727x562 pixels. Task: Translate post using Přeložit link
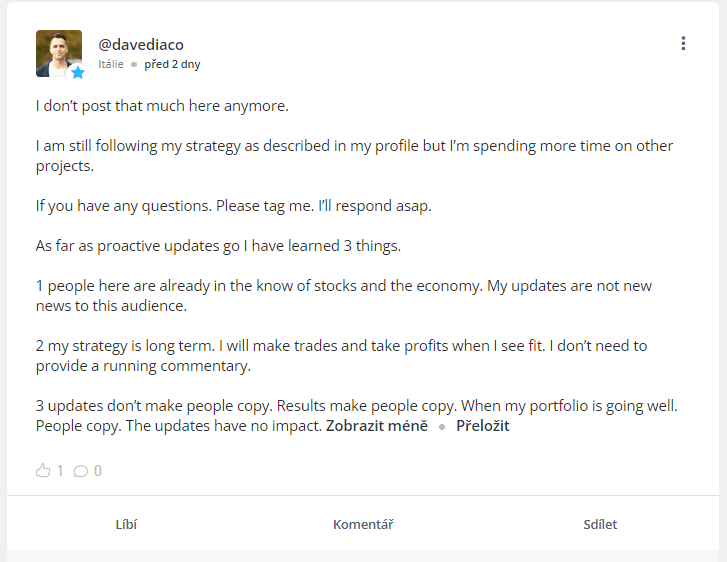[x=483, y=426]
